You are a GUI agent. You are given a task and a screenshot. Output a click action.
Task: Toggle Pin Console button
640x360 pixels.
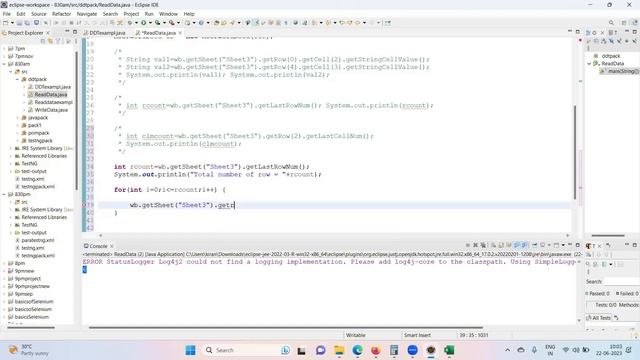coord(534,245)
